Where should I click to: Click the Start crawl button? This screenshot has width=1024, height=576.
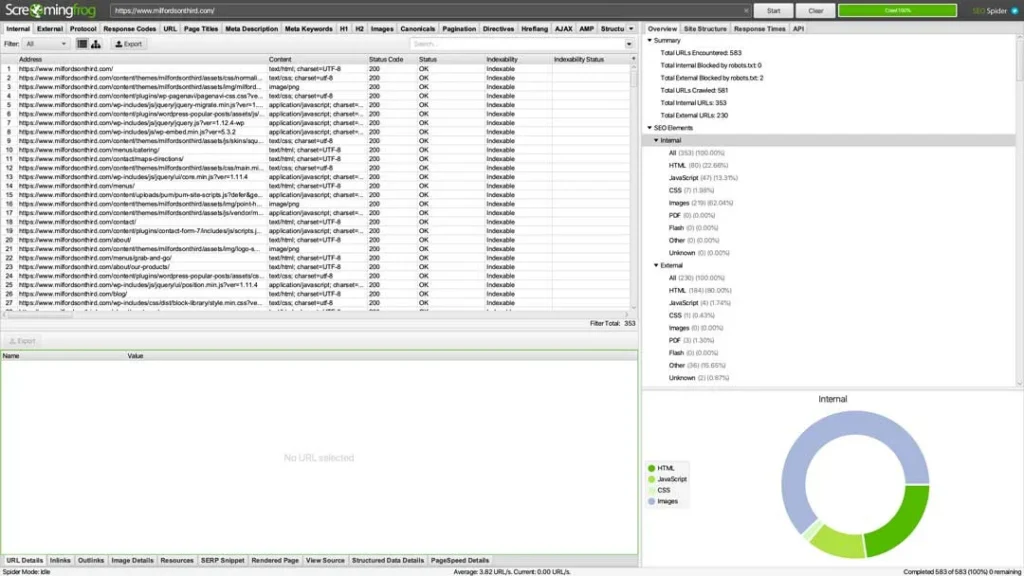pyautogui.click(x=773, y=10)
